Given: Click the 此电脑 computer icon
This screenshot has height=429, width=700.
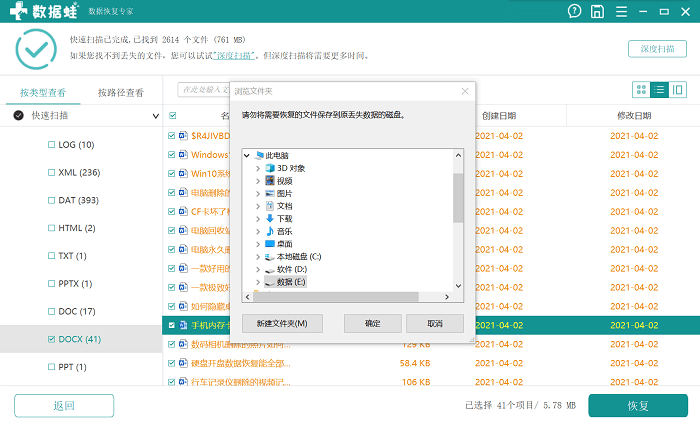Looking at the screenshot, I should tap(259, 155).
